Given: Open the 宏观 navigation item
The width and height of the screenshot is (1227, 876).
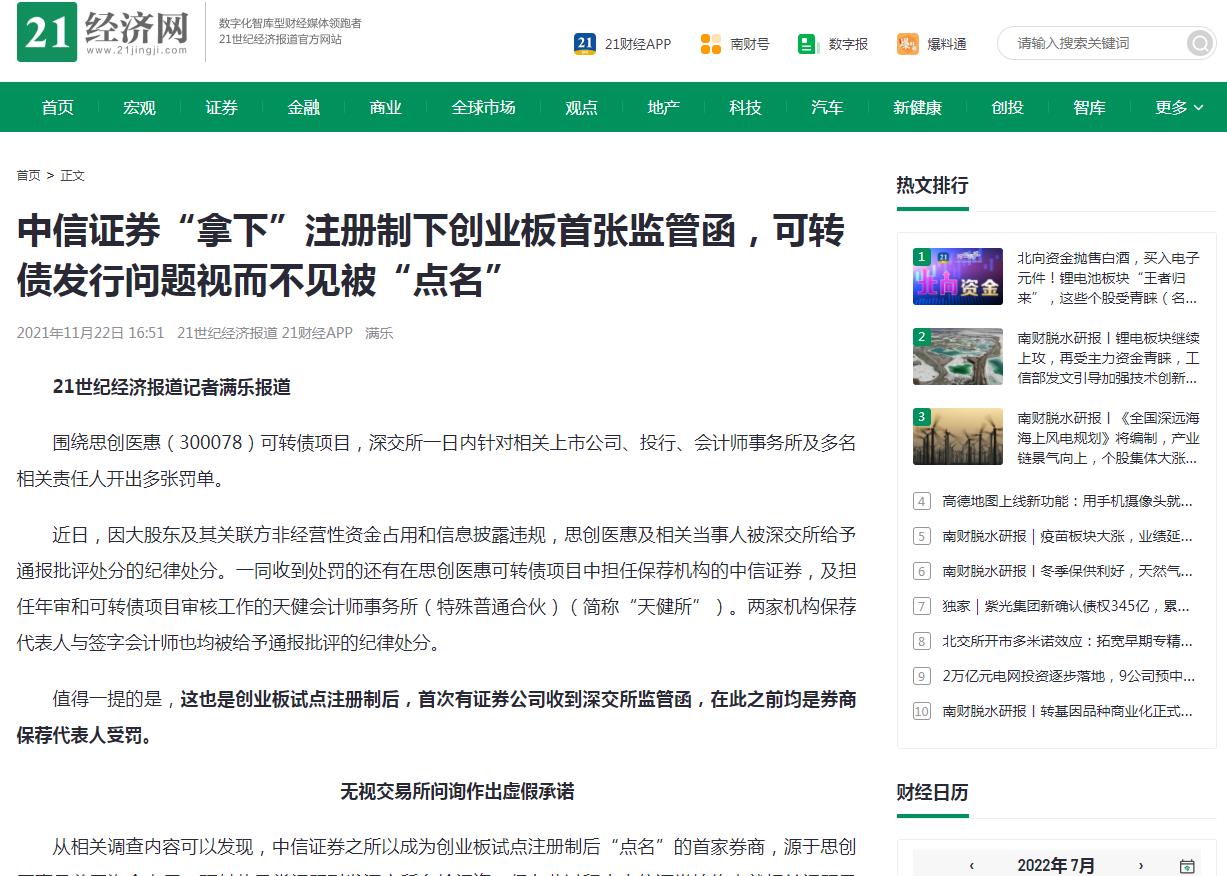Looking at the screenshot, I should 140,107.
